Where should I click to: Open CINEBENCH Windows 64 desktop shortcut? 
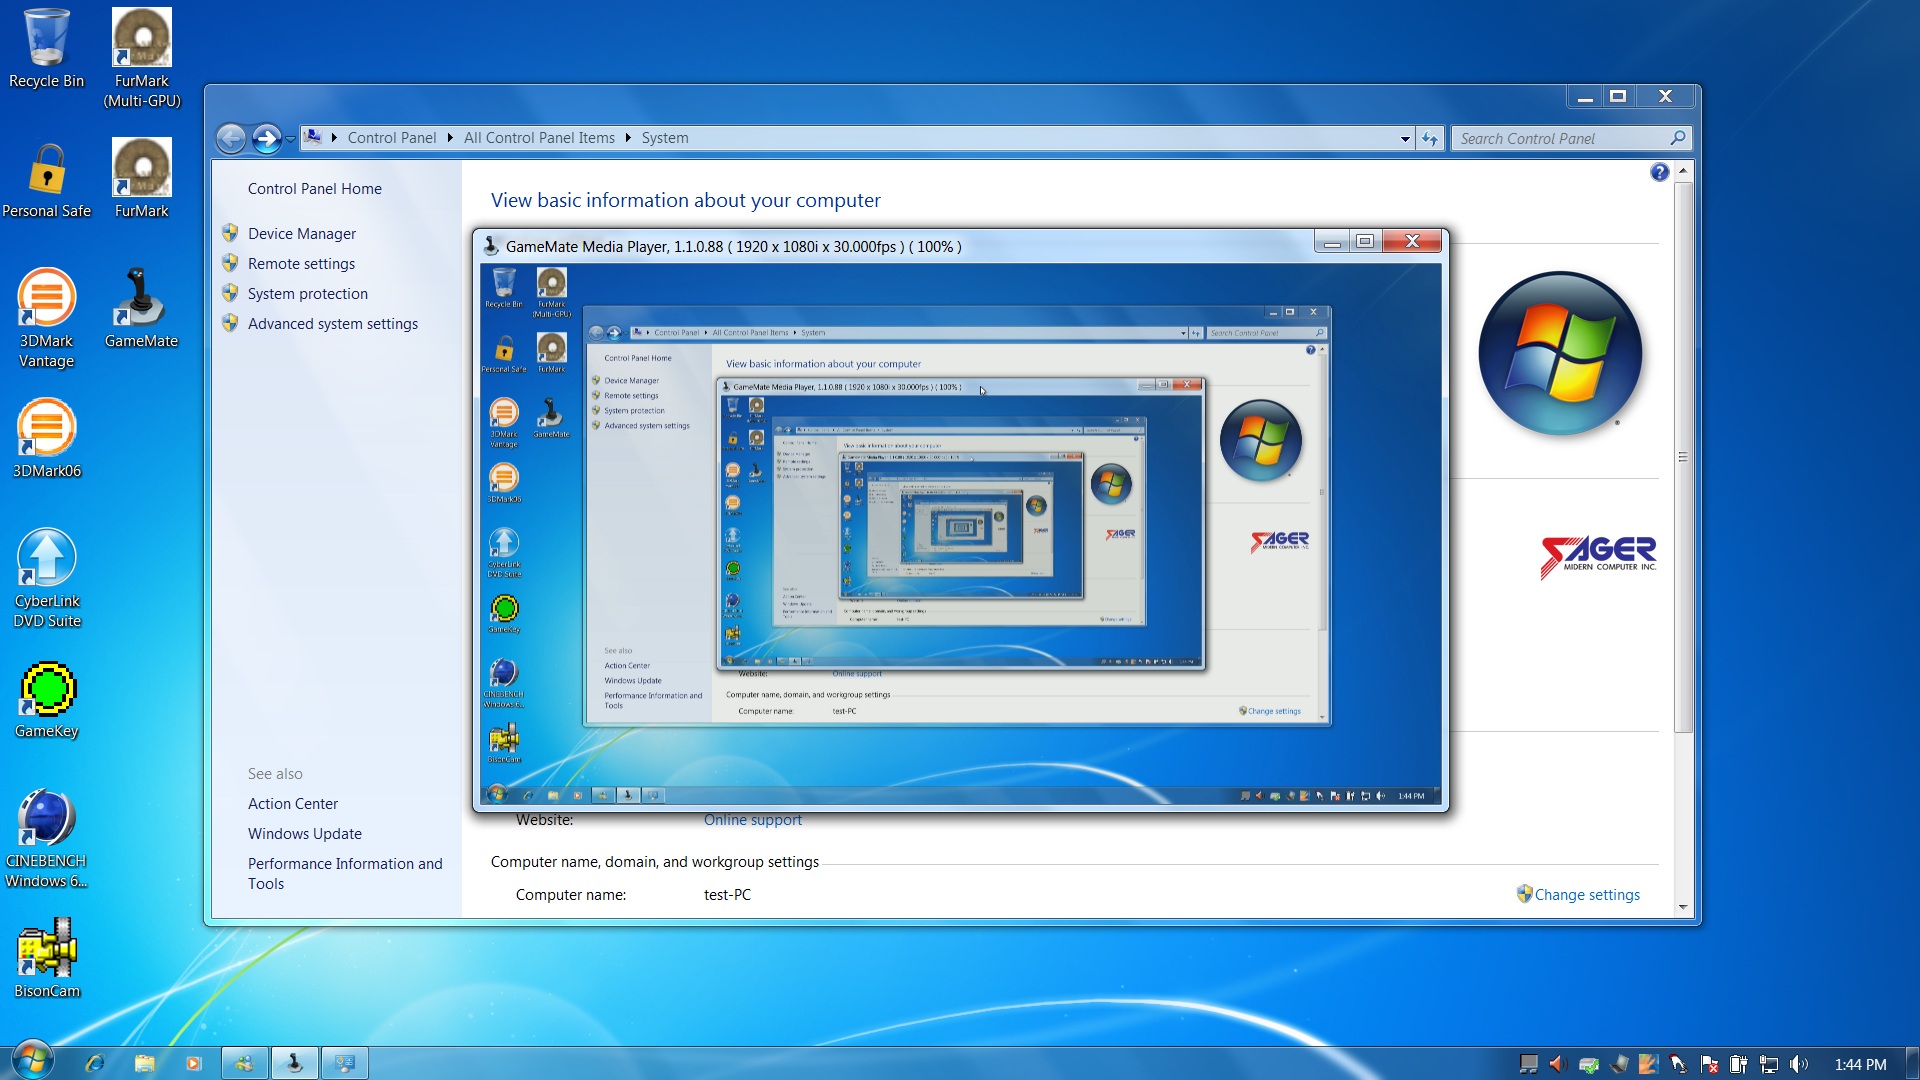[46, 838]
